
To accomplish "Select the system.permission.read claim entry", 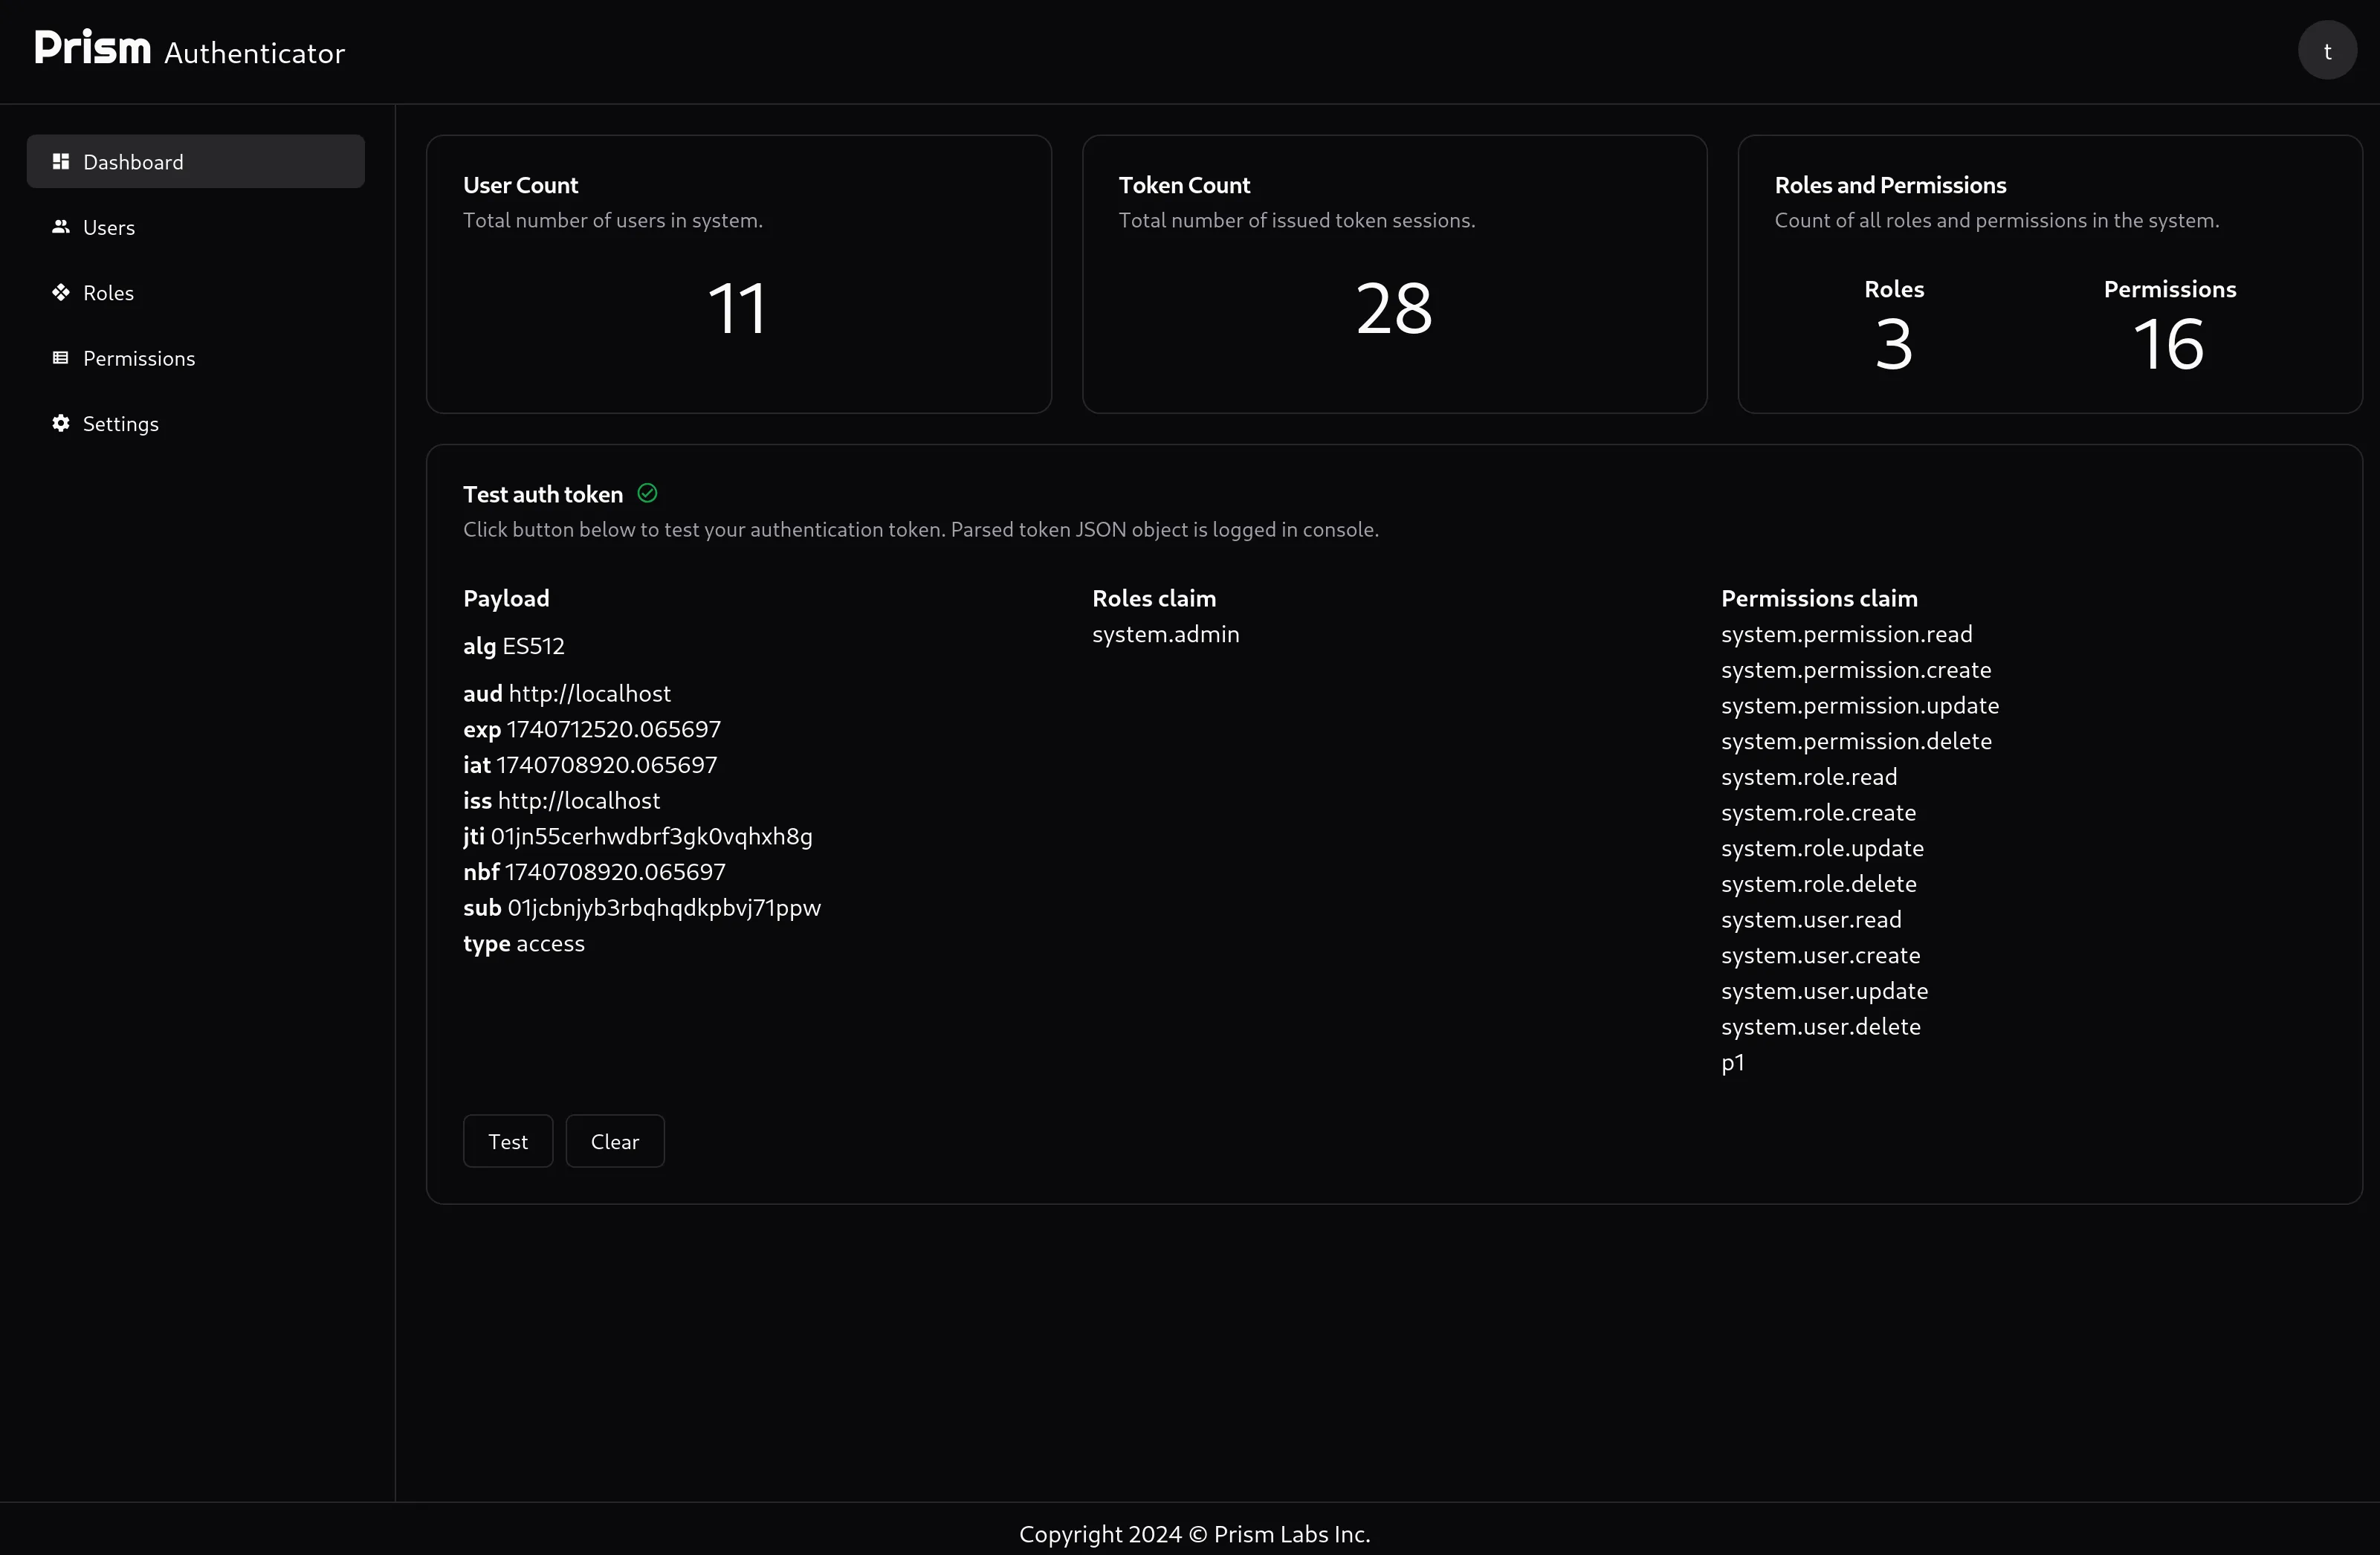I will pyautogui.click(x=1846, y=633).
